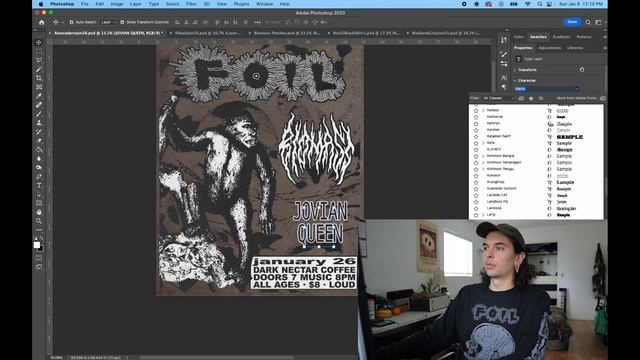Open the workspace switcher icon
Screen dimensions: 640x360
click(598, 22)
